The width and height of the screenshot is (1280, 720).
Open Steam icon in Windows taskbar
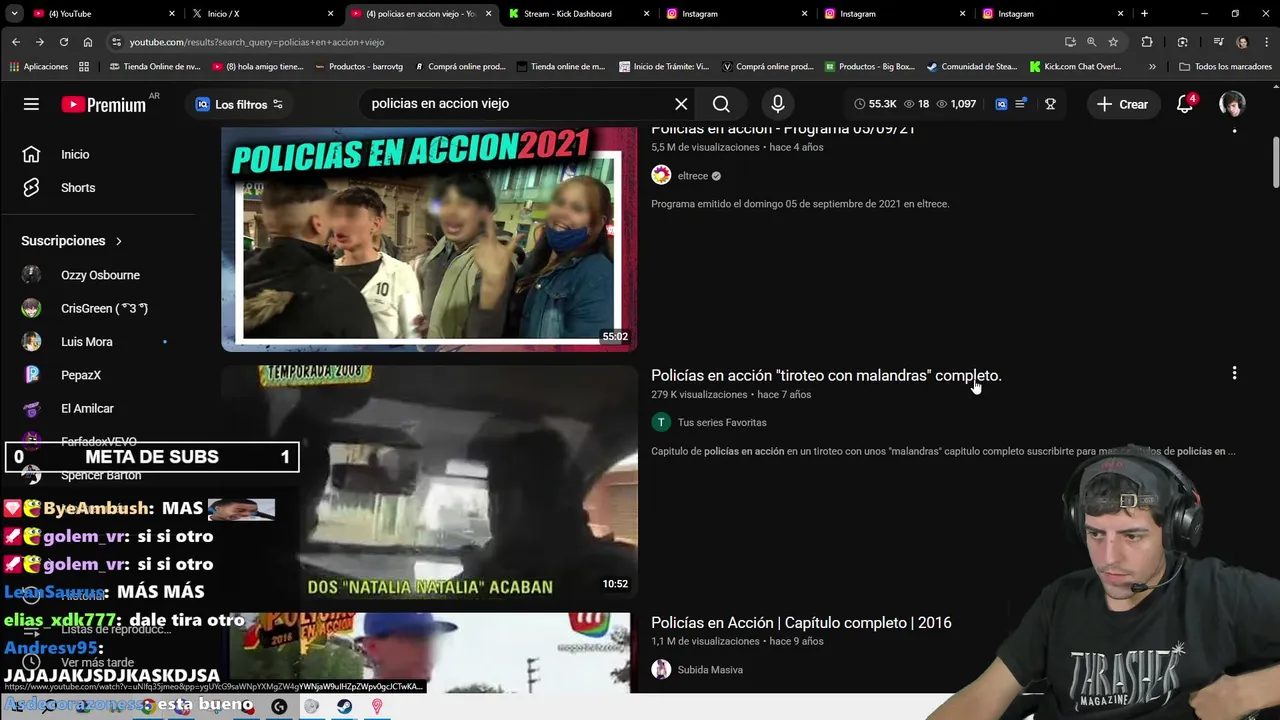coord(344,706)
